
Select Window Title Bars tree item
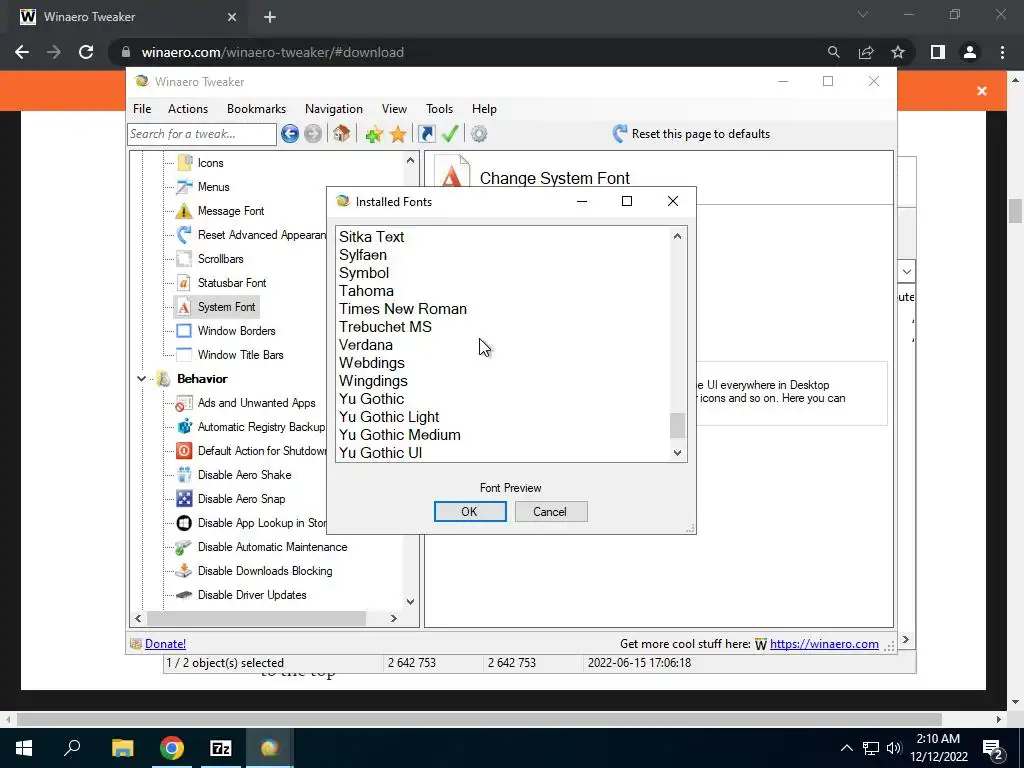(240, 355)
